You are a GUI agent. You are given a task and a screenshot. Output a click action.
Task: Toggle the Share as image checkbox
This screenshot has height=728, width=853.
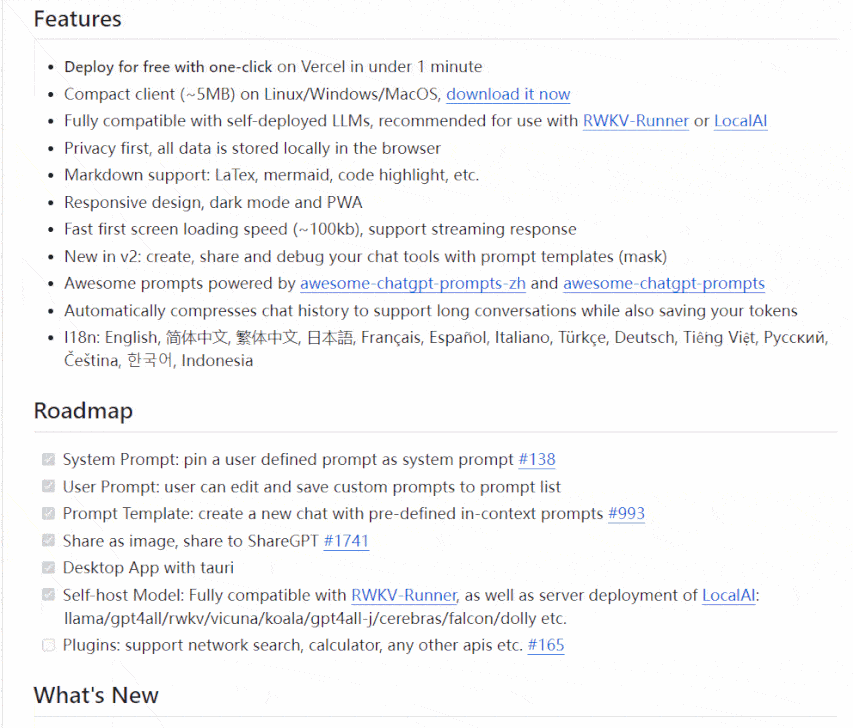coord(48,540)
